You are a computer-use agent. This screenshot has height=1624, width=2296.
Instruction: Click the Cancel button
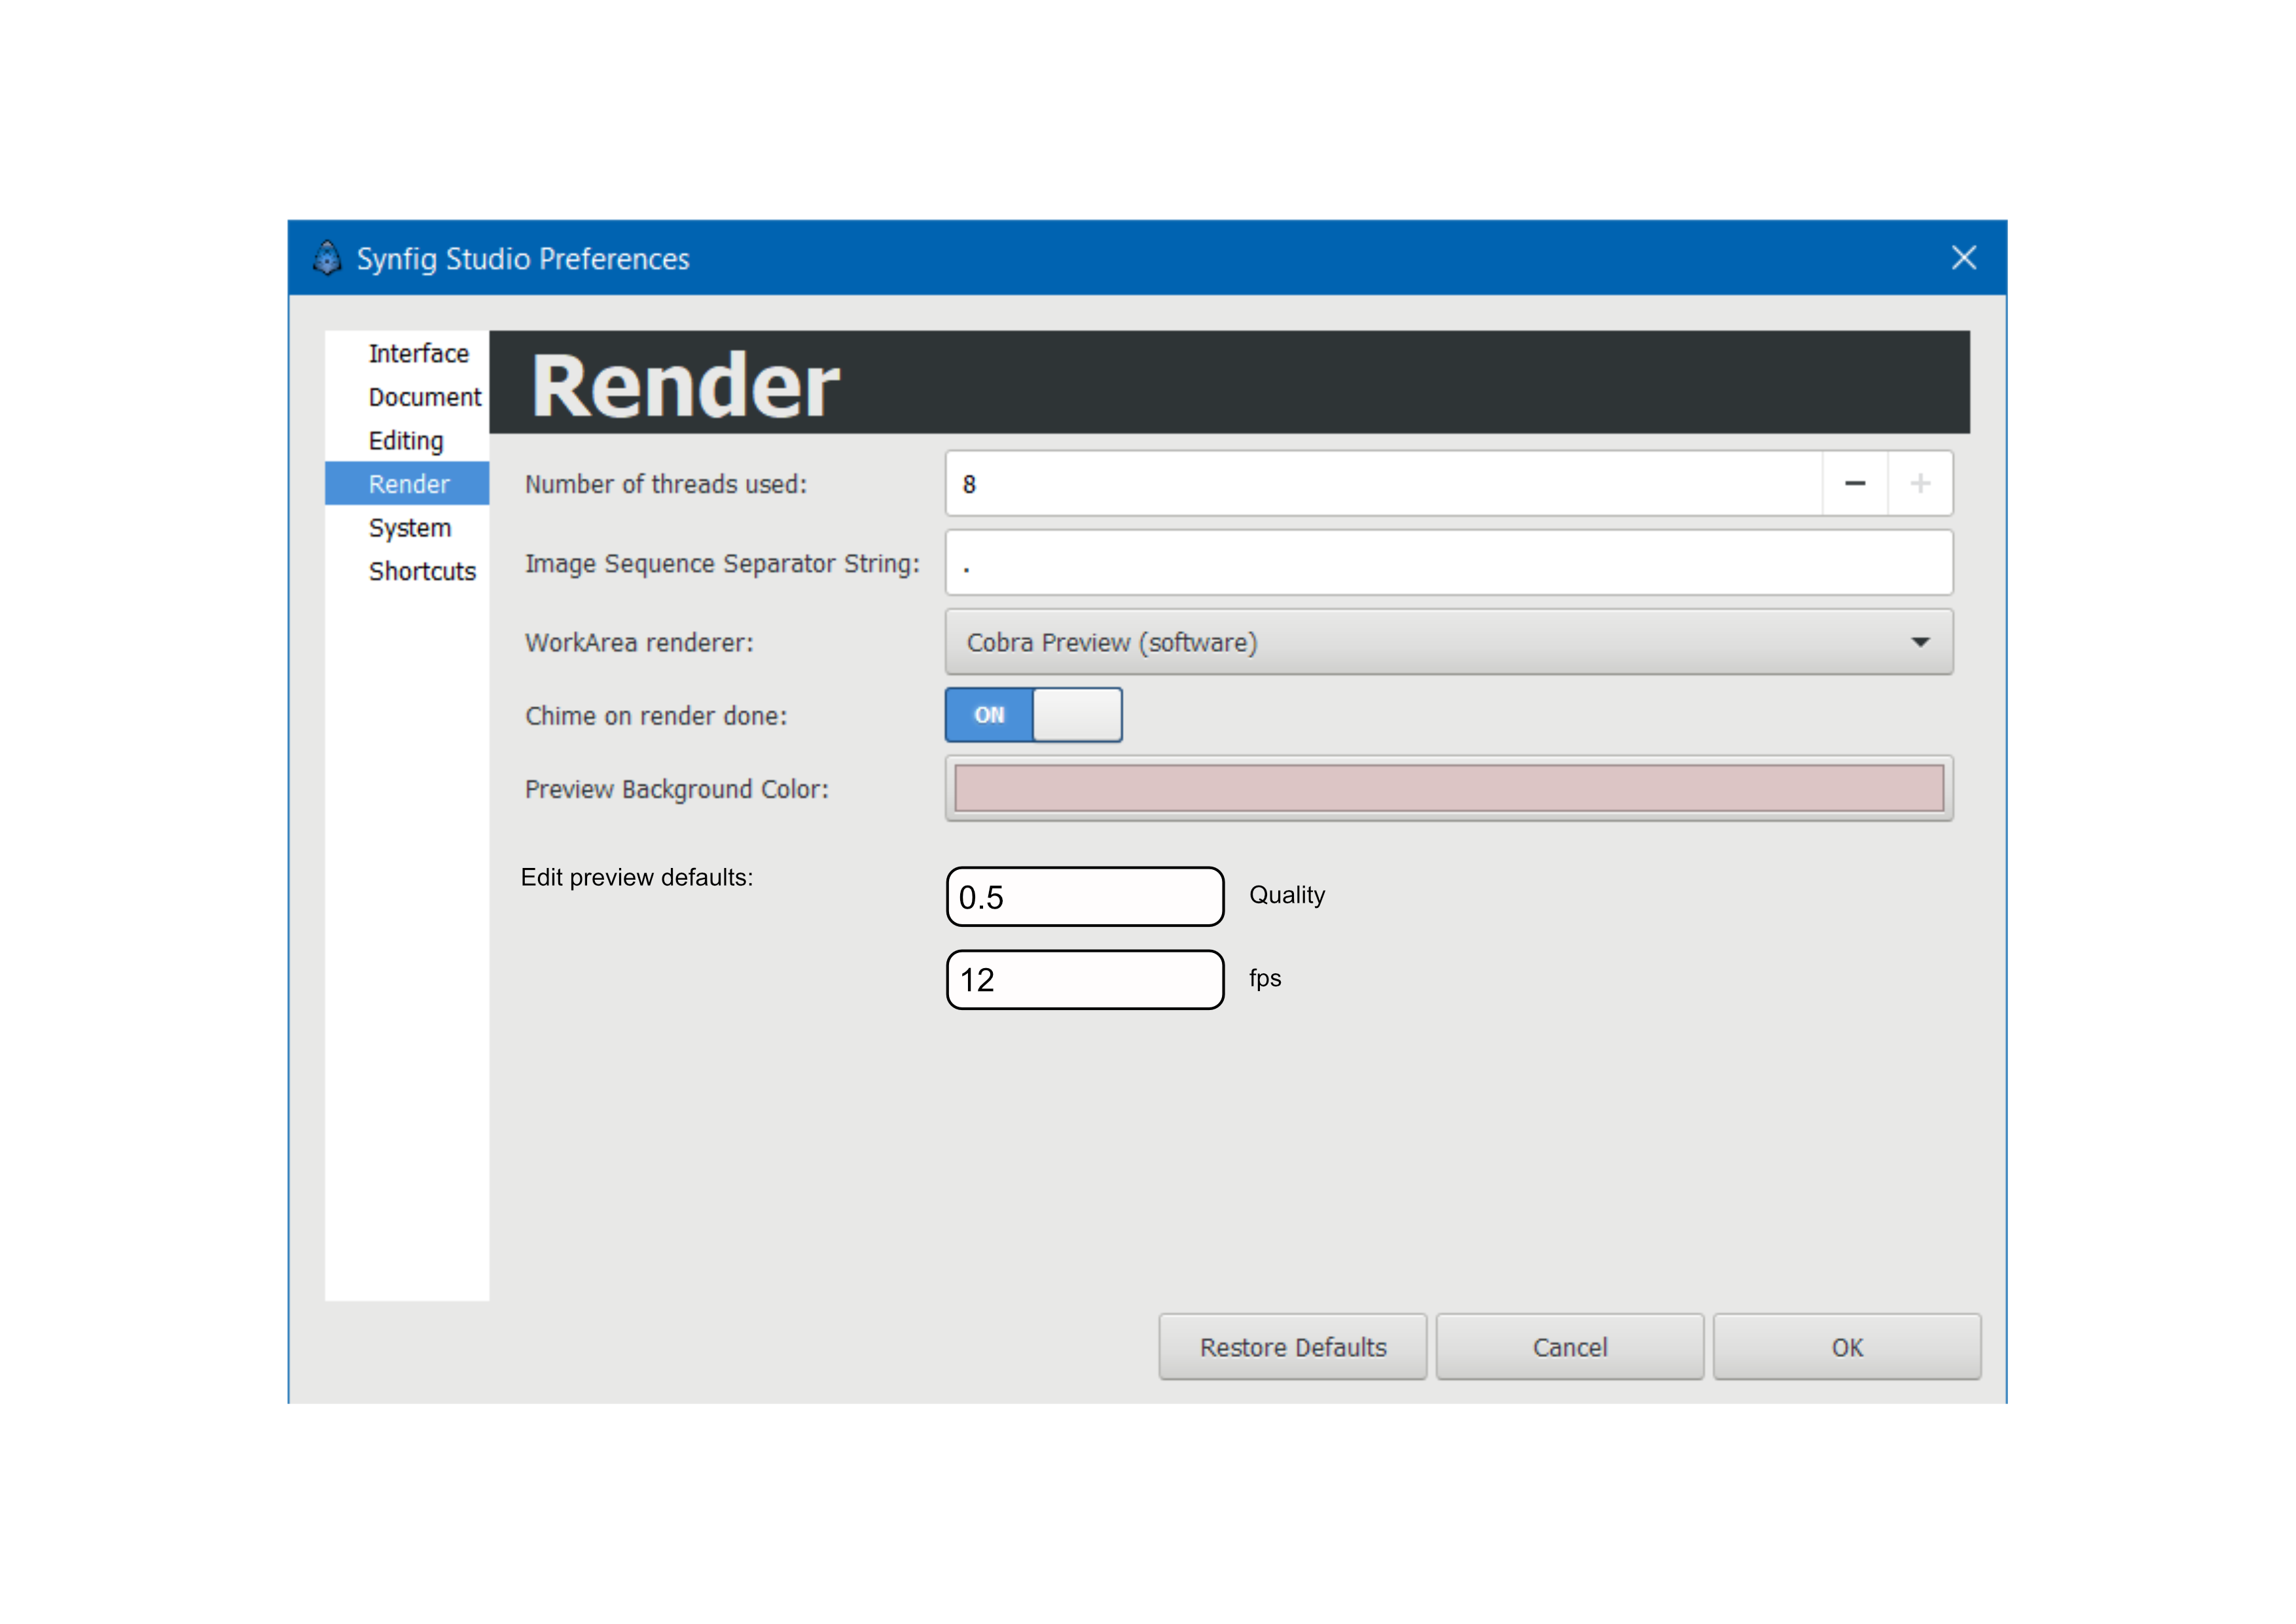point(1569,1347)
